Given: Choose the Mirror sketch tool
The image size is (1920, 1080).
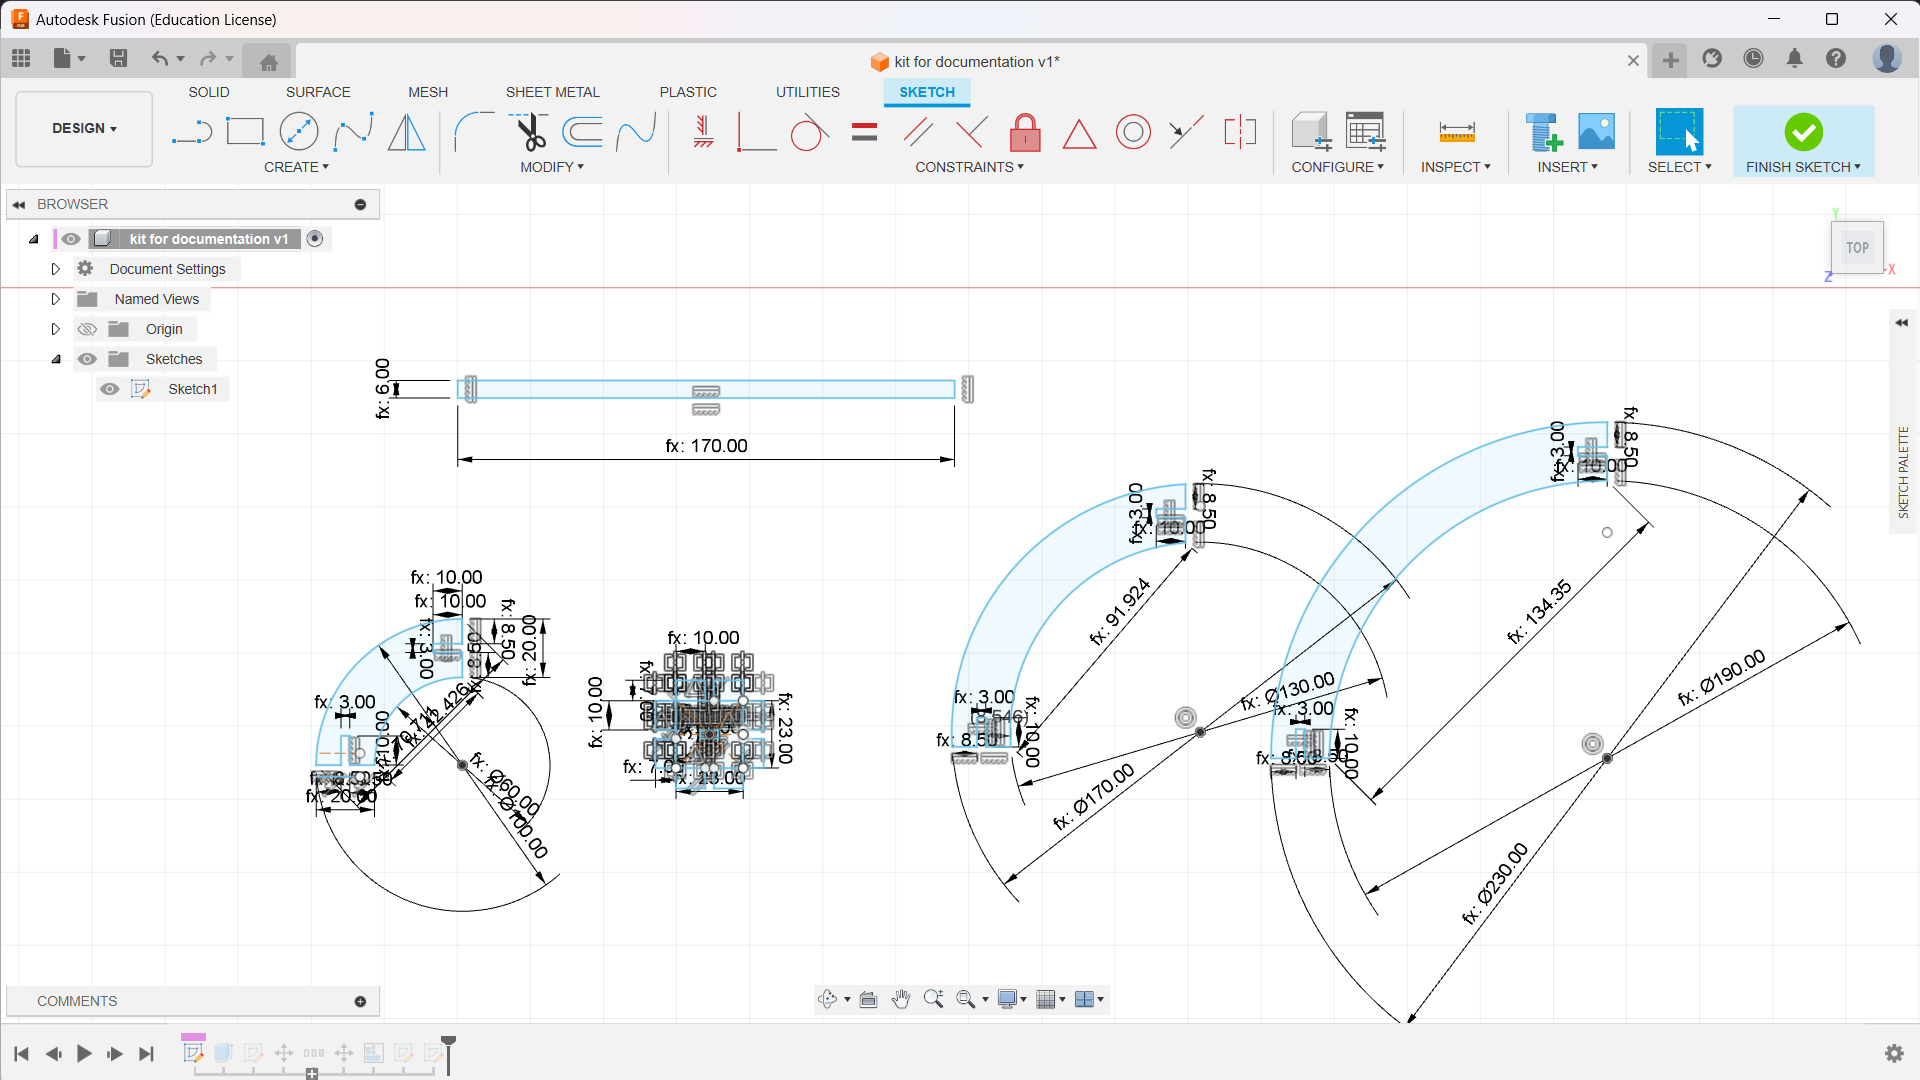Looking at the screenshot, I should (406, 132).
